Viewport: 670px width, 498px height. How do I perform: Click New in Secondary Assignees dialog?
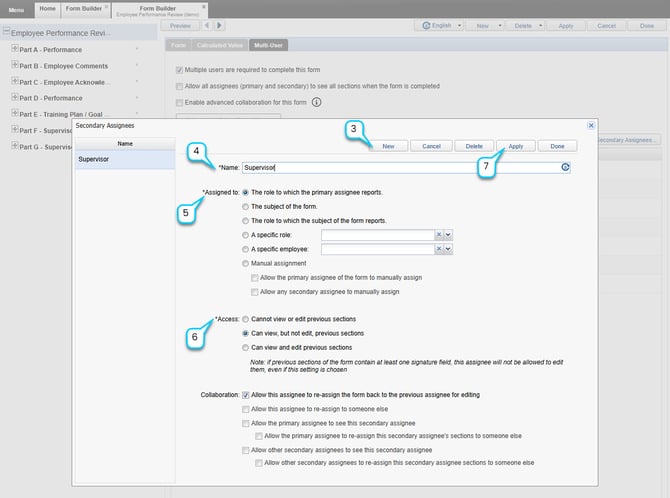[x=388, y=146]
